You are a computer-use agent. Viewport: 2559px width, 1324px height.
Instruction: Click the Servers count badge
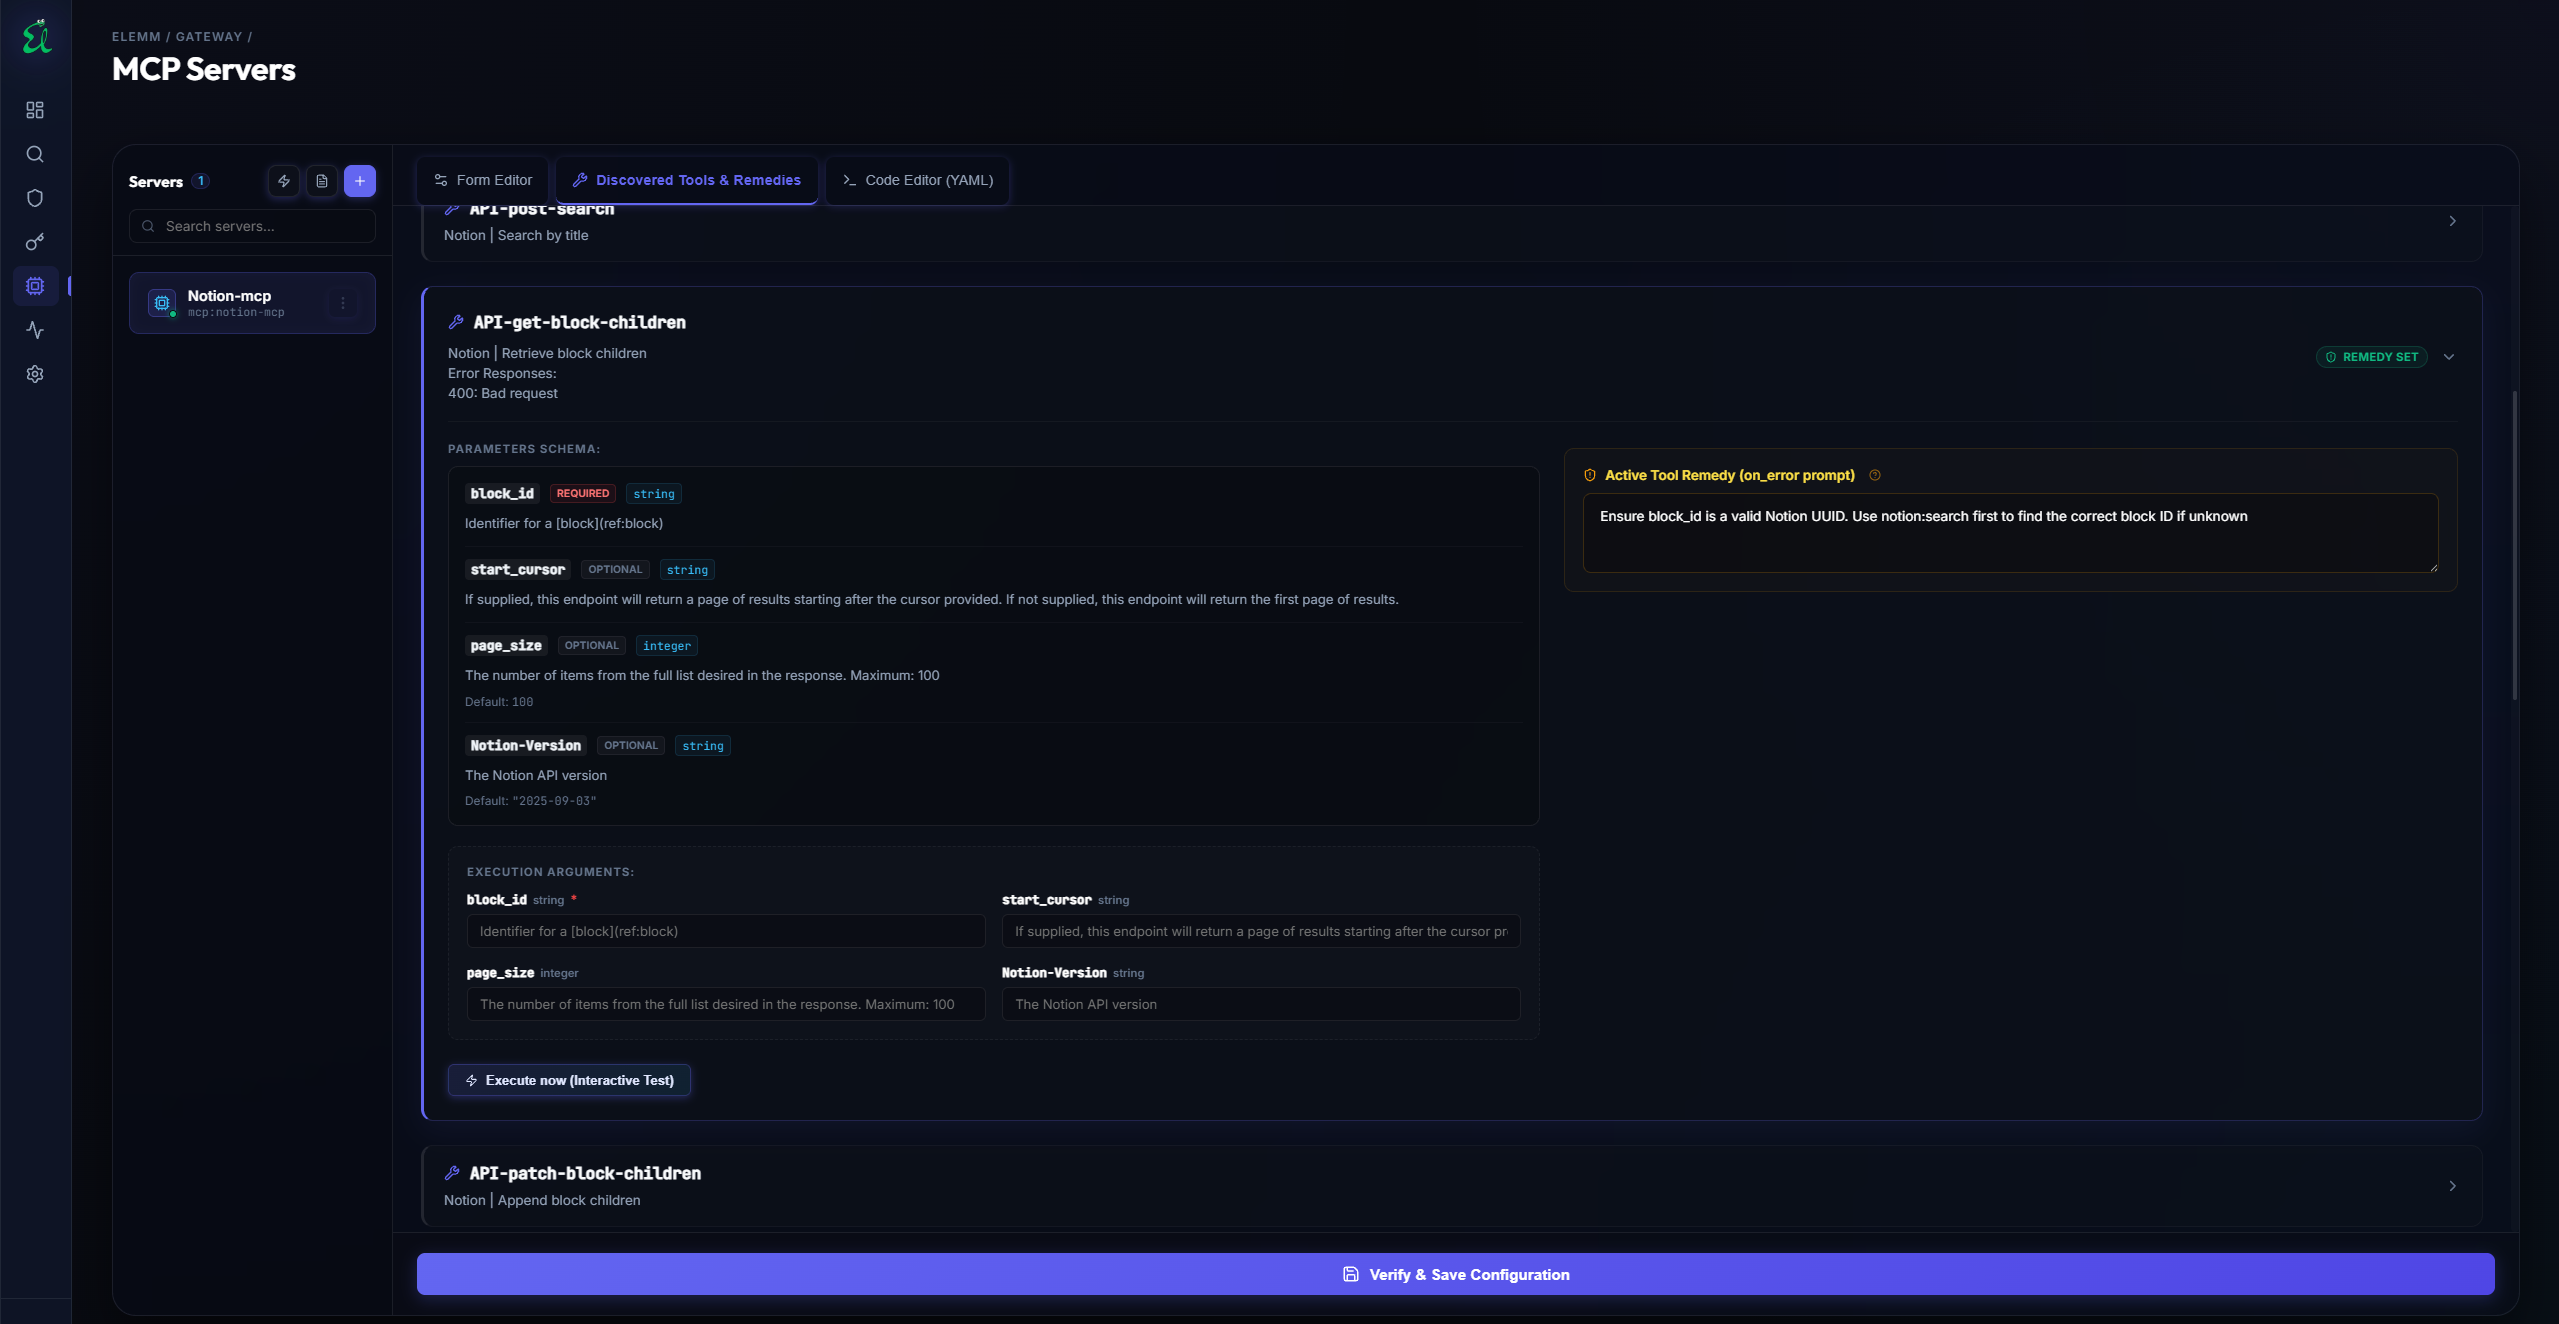[201, 181]
